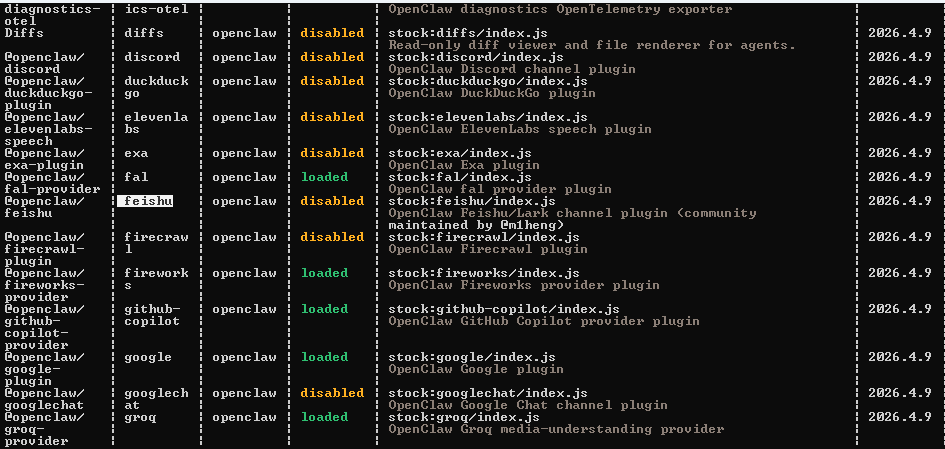Select the stock:github-copilot/index.js path
The width and height of the screenshot is (945, 449).
point(503,309)
